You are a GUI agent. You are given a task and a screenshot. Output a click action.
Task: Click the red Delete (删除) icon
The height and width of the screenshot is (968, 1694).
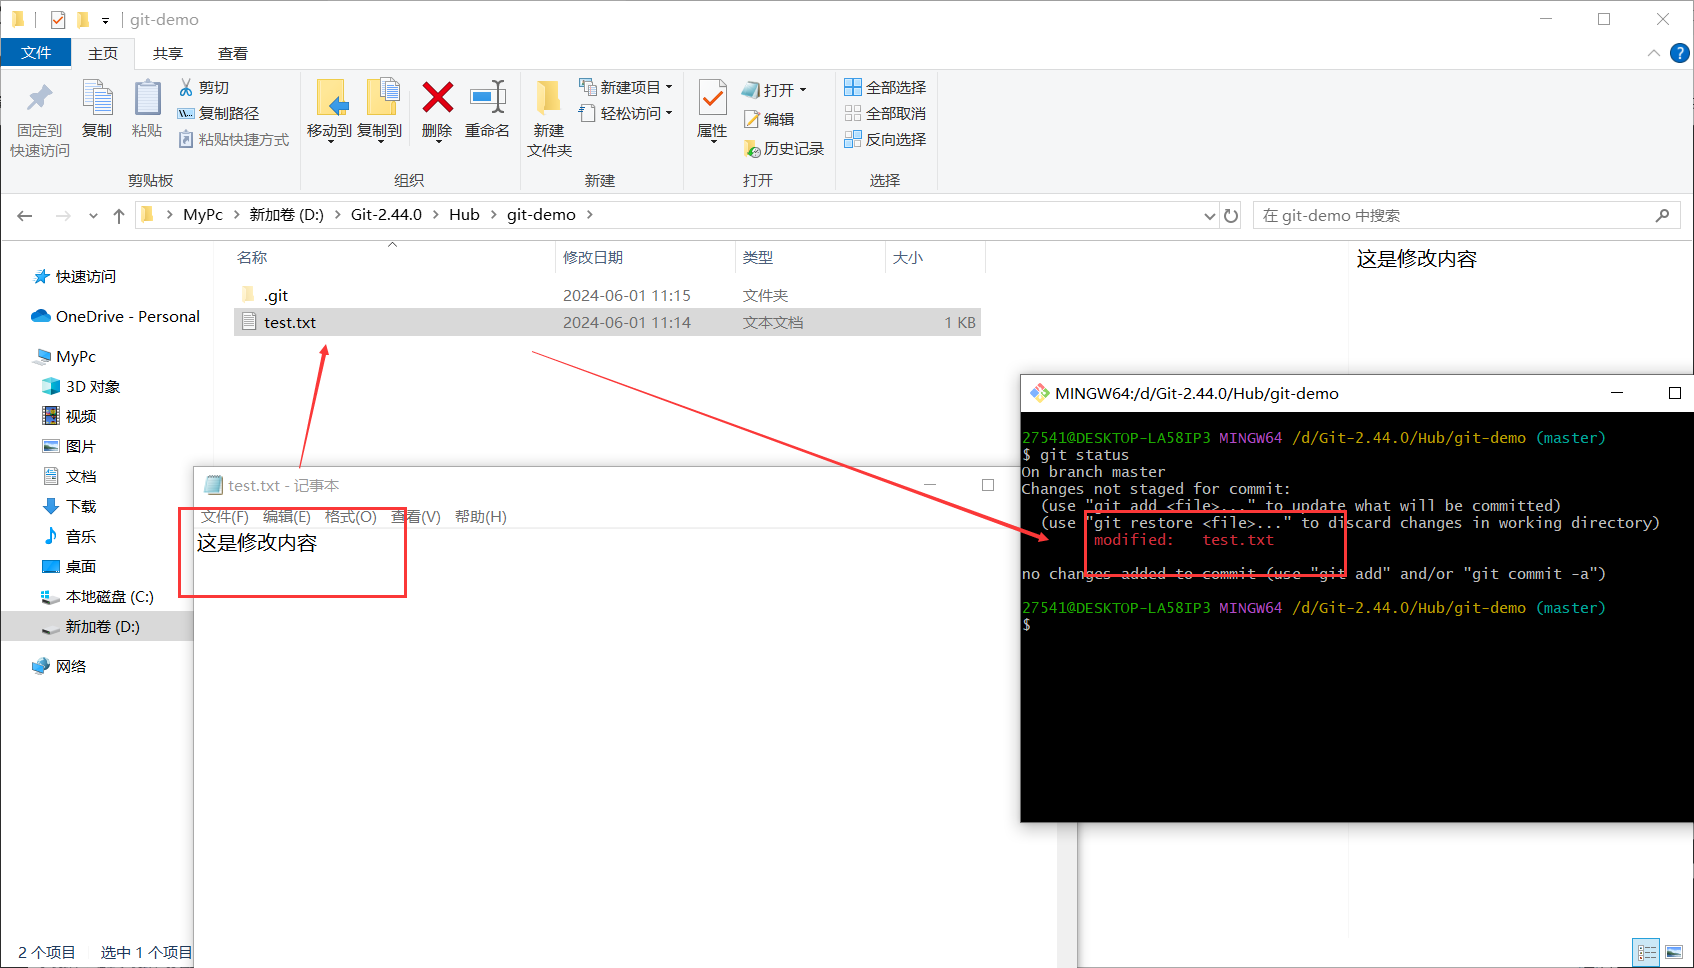[437, 97]
